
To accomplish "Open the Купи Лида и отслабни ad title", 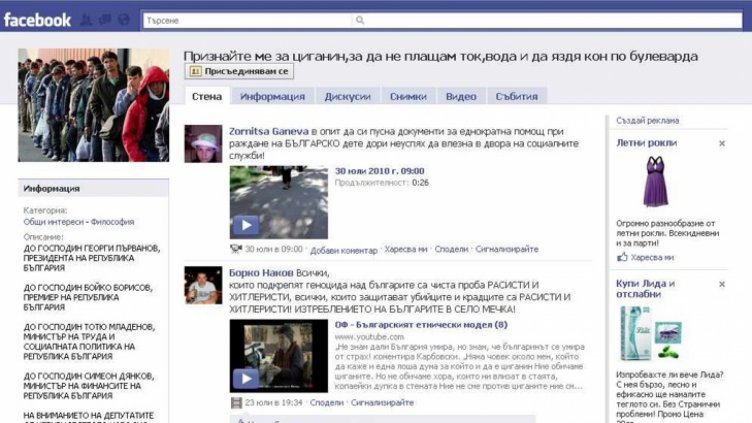I will click(x=646, y=289).
